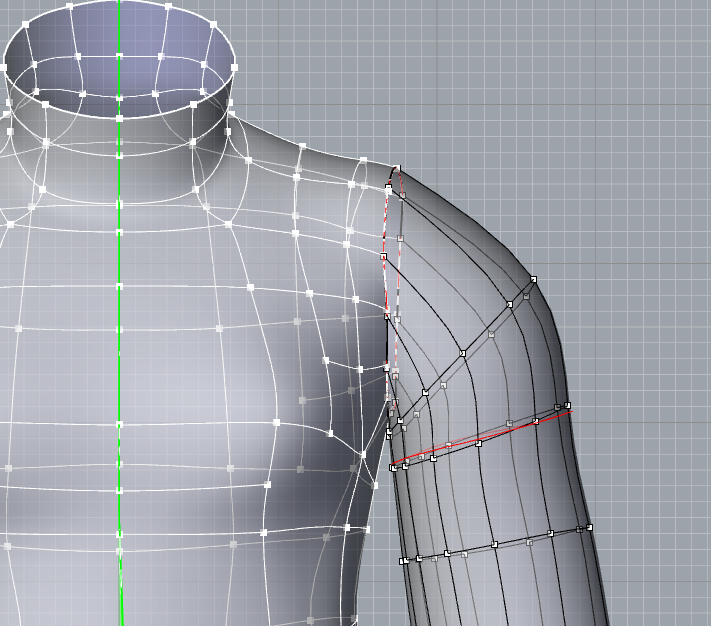This screenshot has width=711, height=626.
Task: Select the red line crossing the sleeve
Action: (482, 438)
